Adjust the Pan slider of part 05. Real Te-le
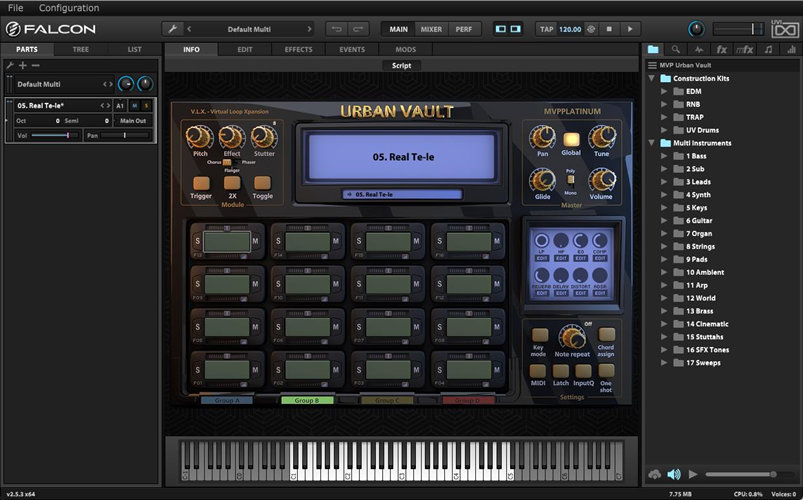The height and width of the screenshot is (500, 803). tap(125, 136)
